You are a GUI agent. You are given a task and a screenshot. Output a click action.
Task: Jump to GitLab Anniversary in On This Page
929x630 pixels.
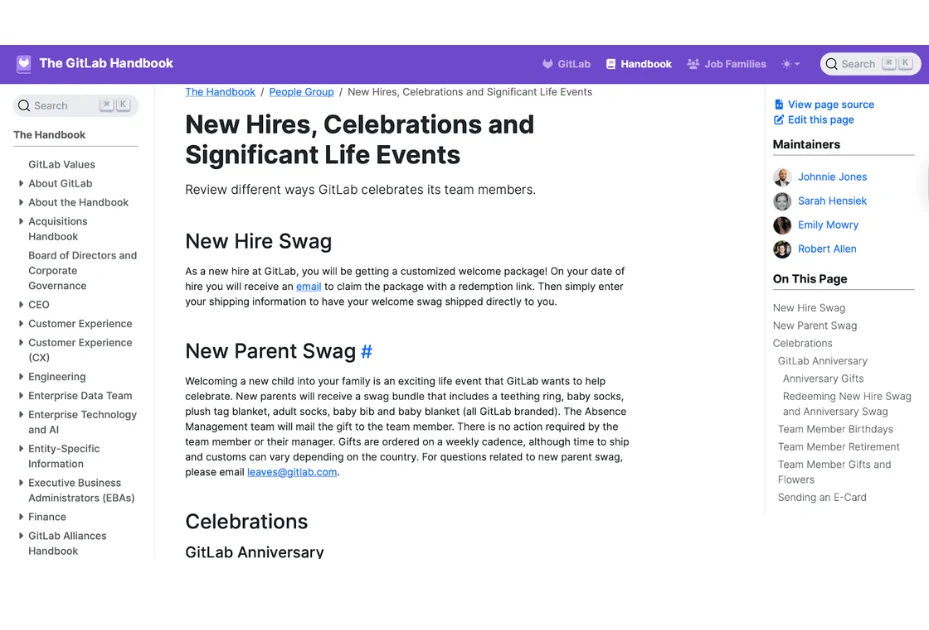[x=822, y=362]
